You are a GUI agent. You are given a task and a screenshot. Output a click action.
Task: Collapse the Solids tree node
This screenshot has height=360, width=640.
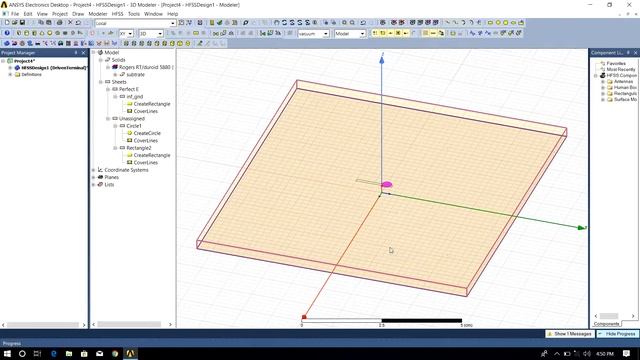point(101,60)
